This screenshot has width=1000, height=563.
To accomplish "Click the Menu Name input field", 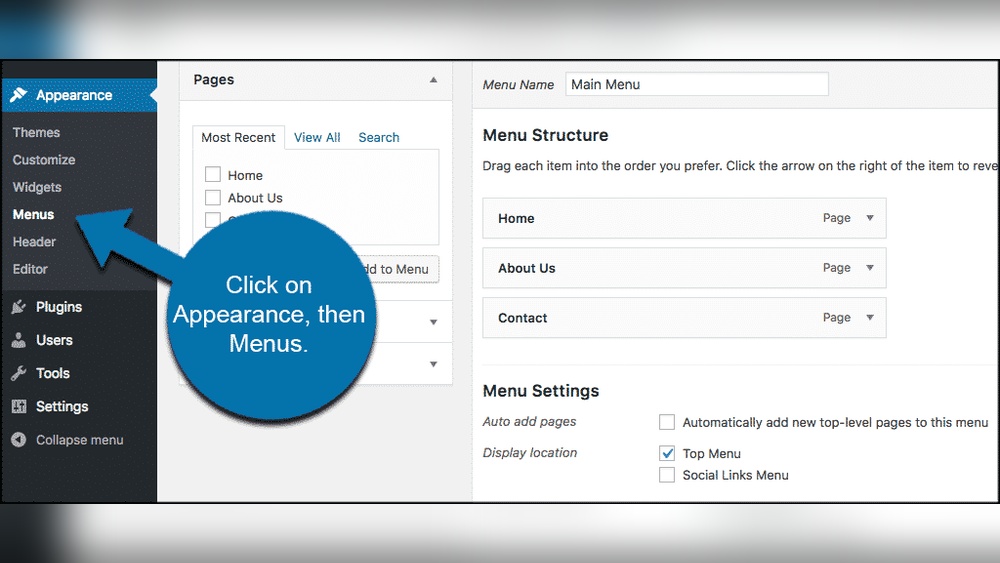I will [x=696, y=84].
